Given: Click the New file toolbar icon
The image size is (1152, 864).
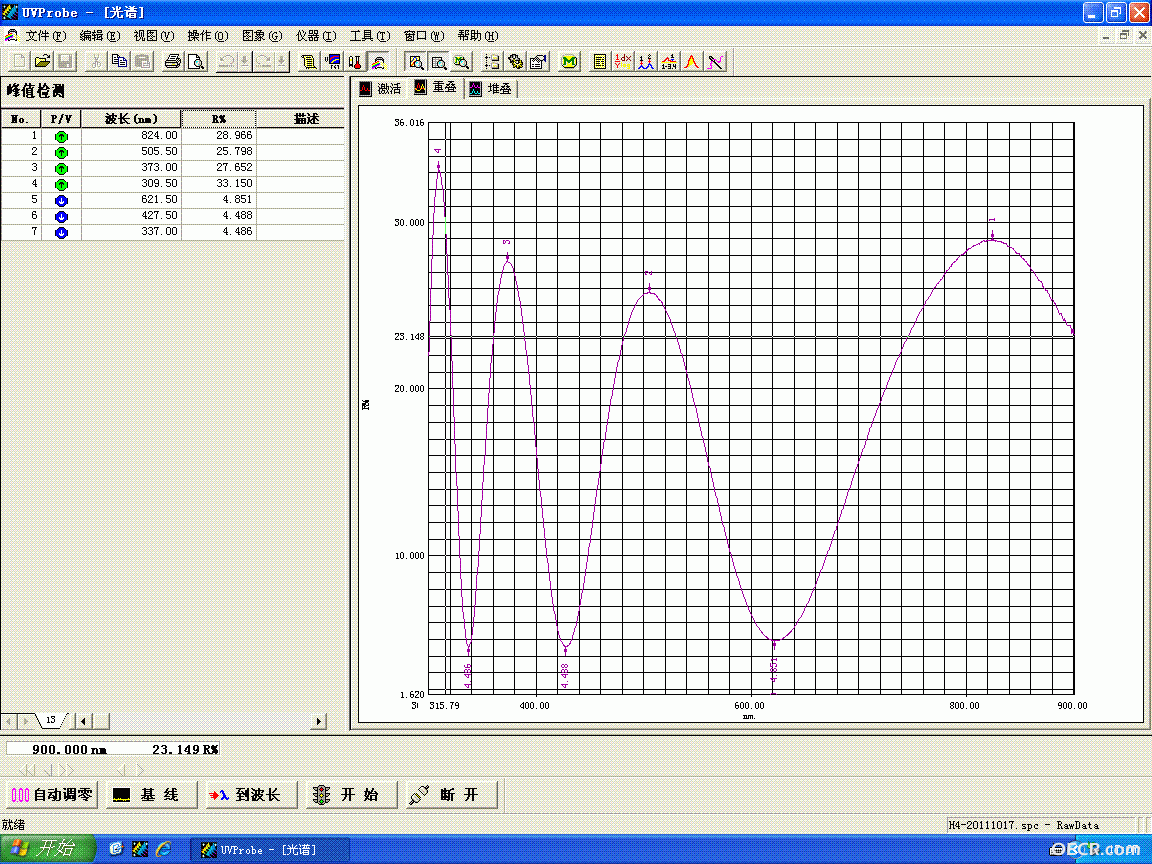Looking at the screenshot, I should [x=20, y=62].
